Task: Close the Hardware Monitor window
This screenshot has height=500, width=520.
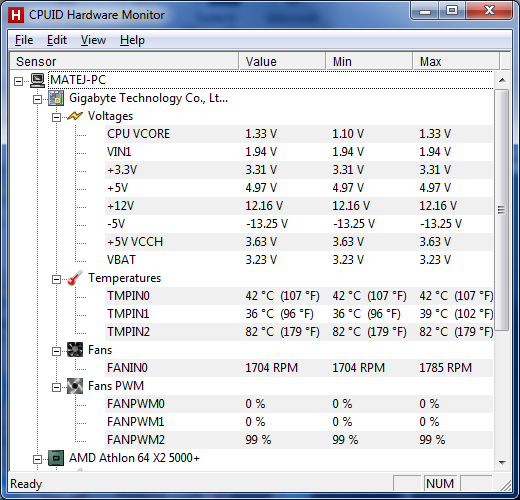Action: click(489, 11)
